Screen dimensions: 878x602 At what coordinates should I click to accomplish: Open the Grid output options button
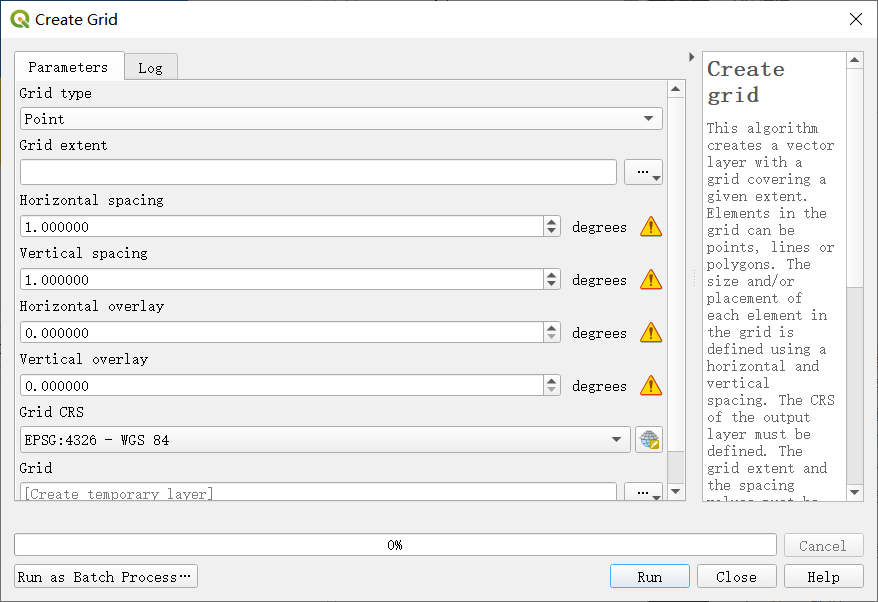(x=643, y=492)
